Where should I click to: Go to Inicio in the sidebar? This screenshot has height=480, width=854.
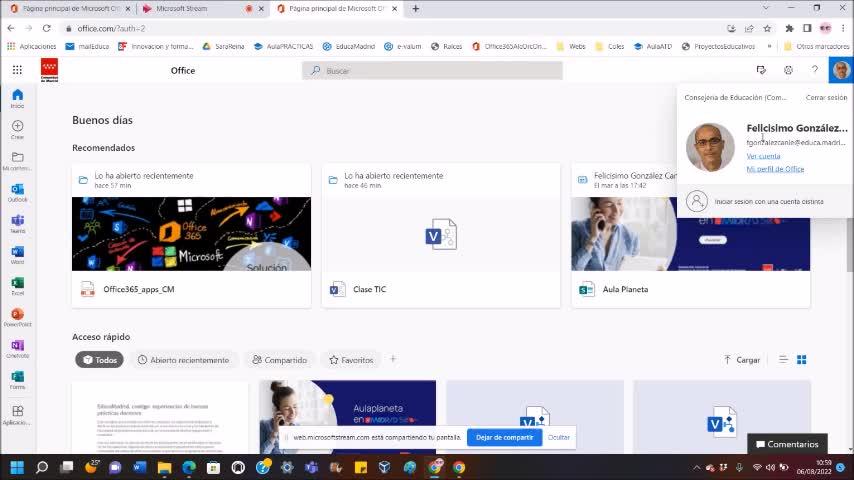point(17,99)
